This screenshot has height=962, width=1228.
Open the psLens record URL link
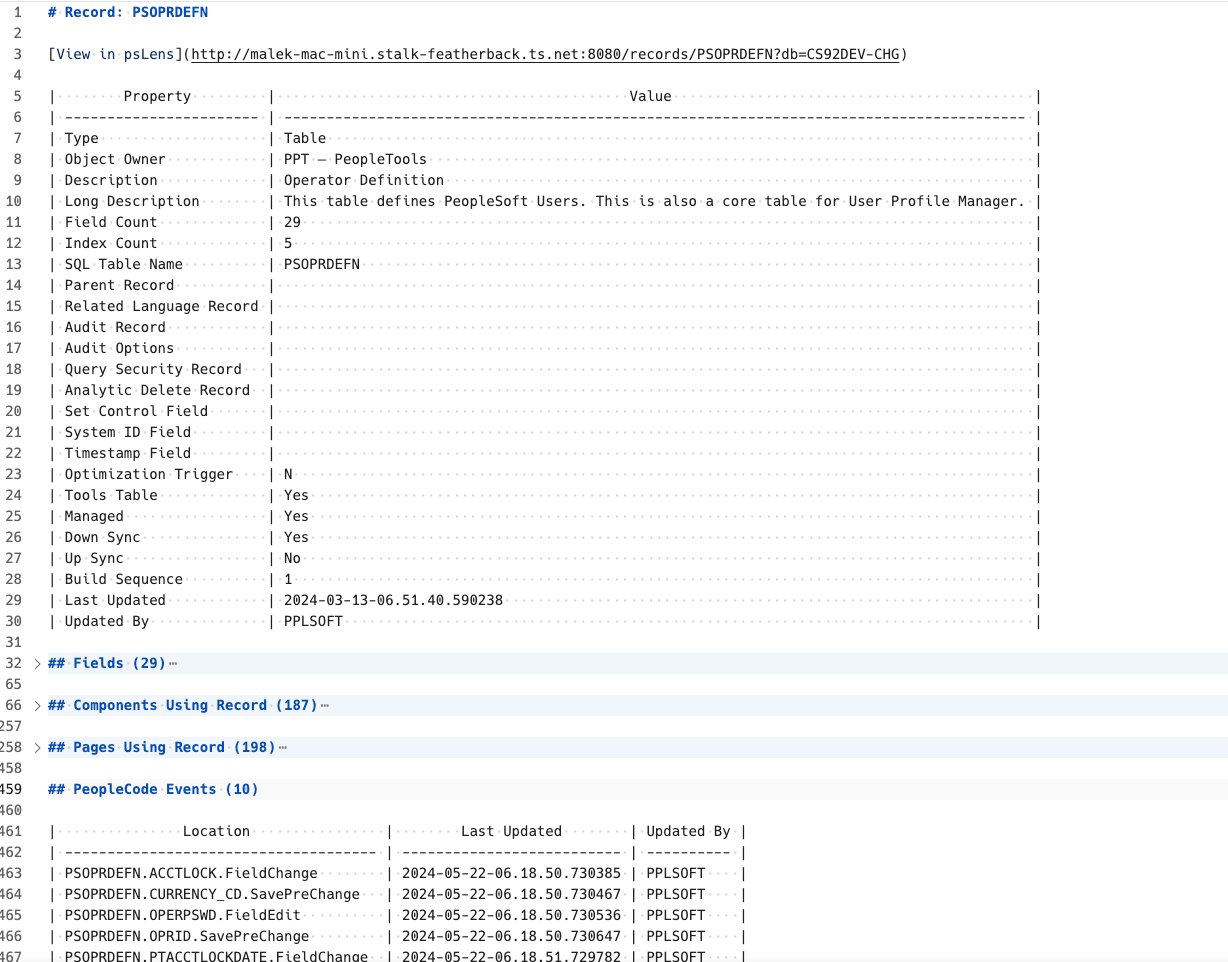point(545,54)
